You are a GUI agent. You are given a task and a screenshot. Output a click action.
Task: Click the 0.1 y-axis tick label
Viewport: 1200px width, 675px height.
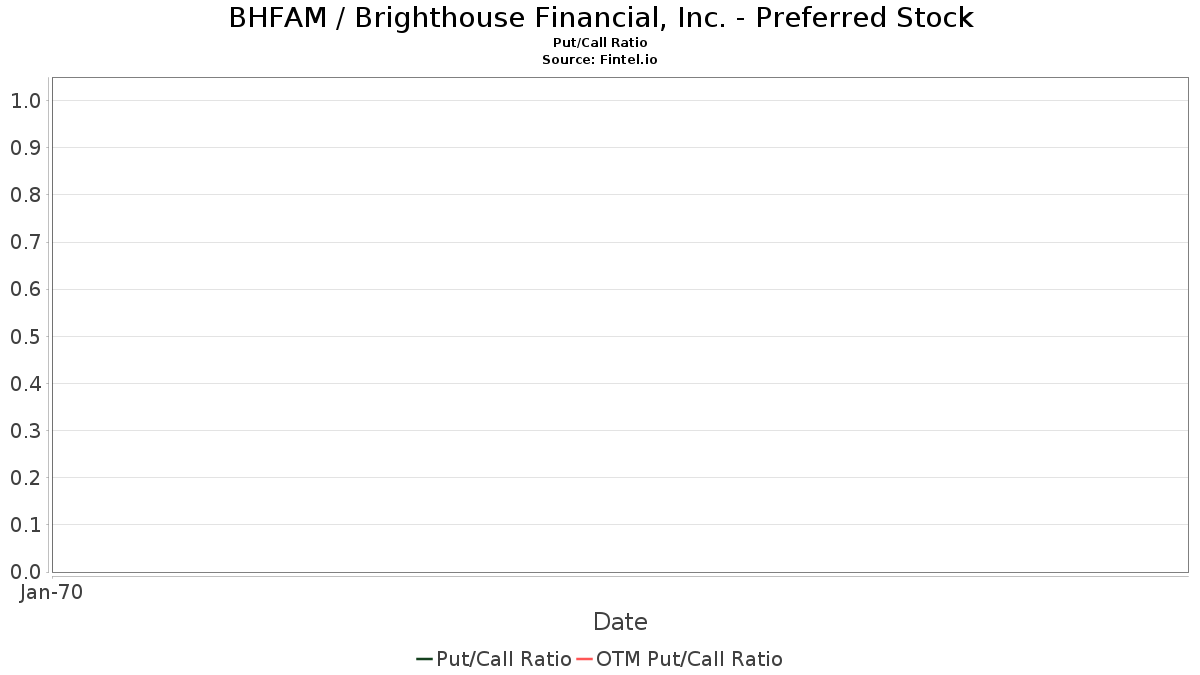[25, 525]
